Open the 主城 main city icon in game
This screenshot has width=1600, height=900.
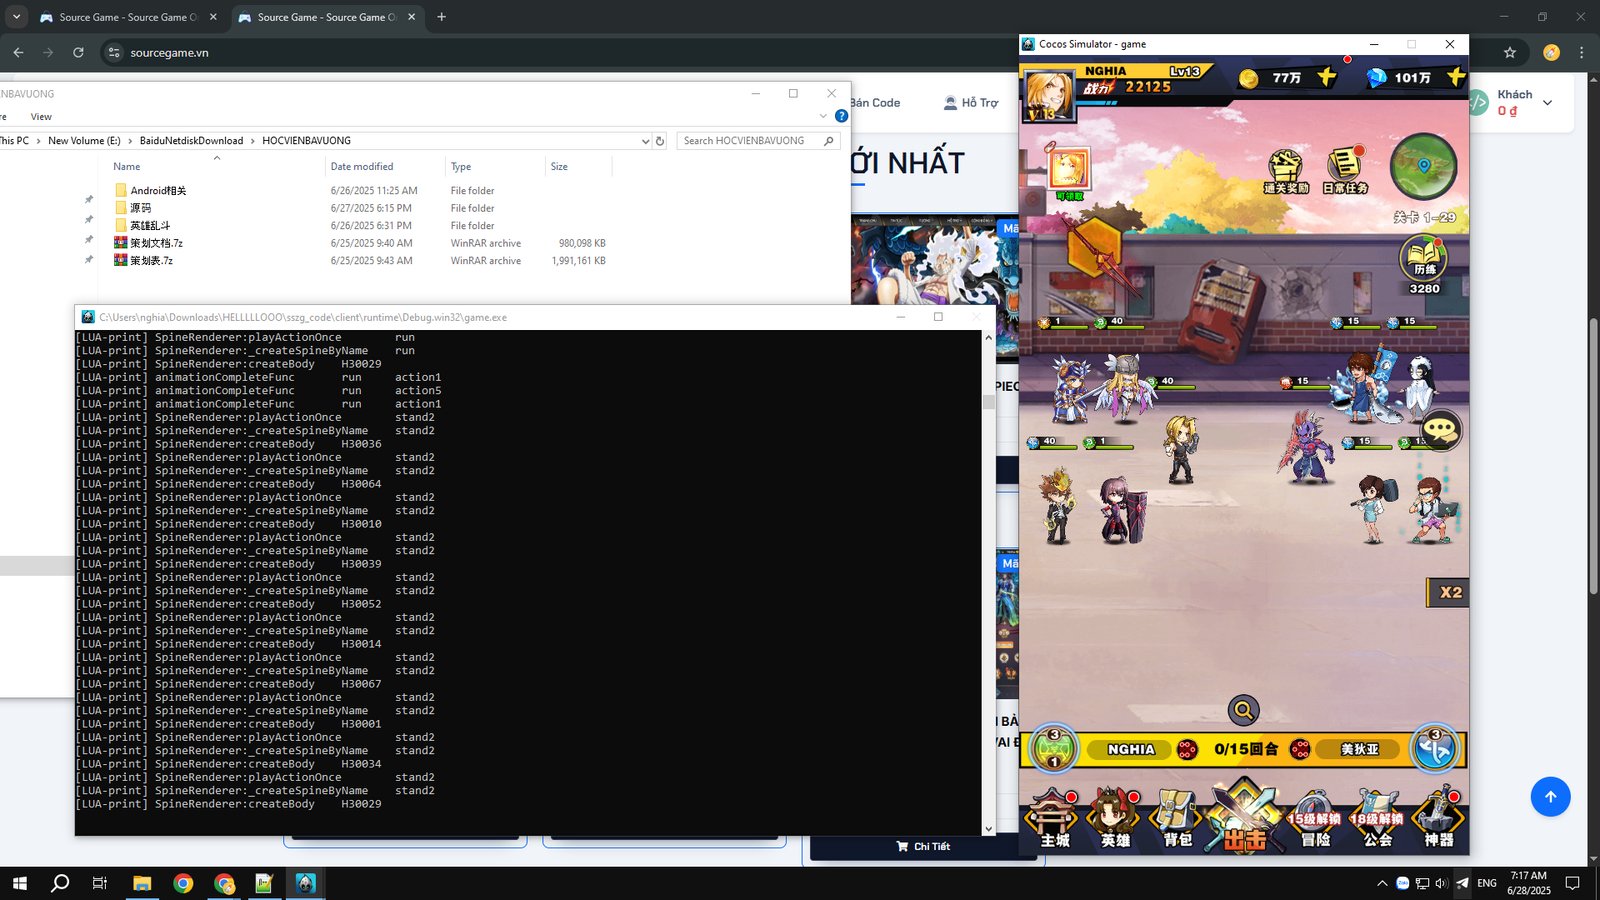coord(1053,819)
